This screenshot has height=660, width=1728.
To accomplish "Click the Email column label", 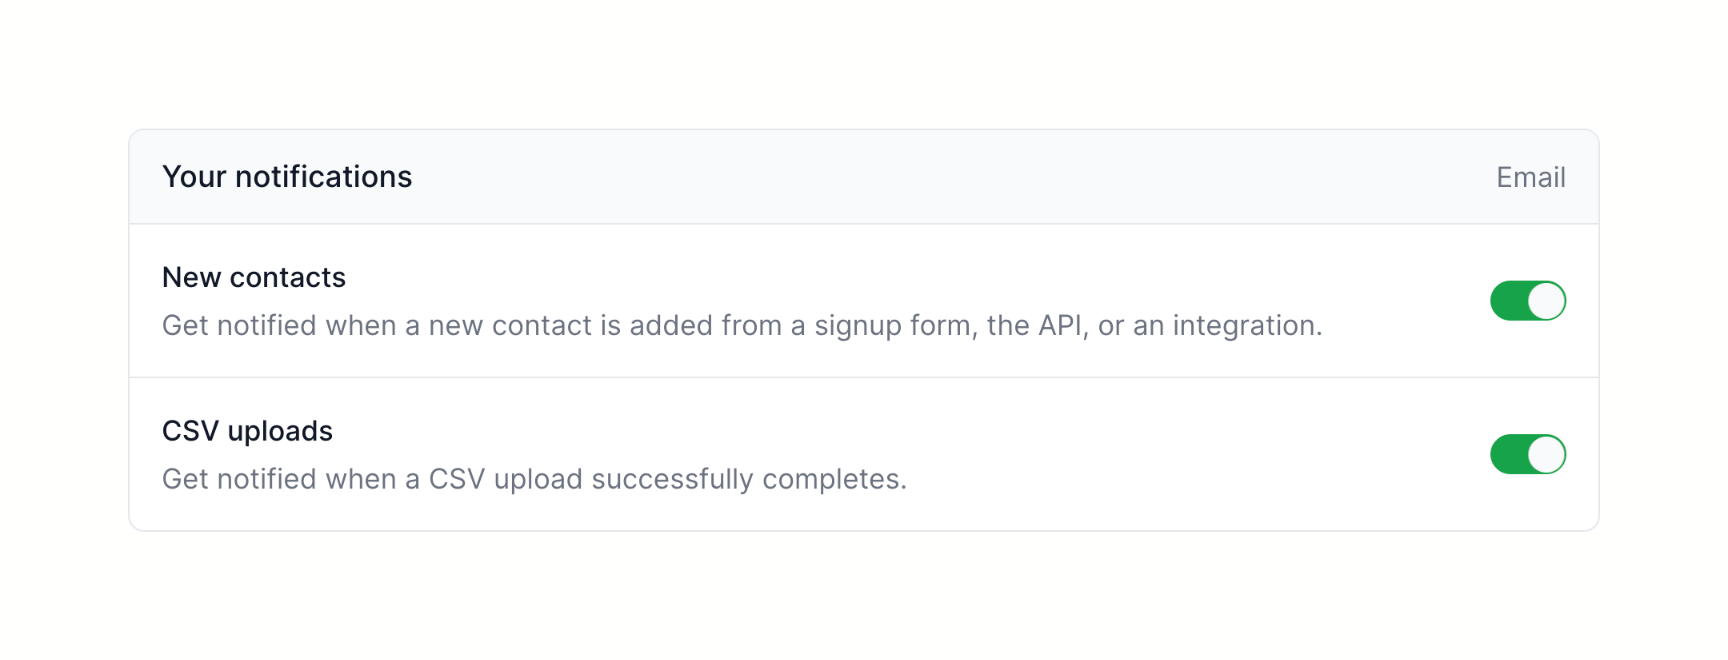I will (1530, 178).
